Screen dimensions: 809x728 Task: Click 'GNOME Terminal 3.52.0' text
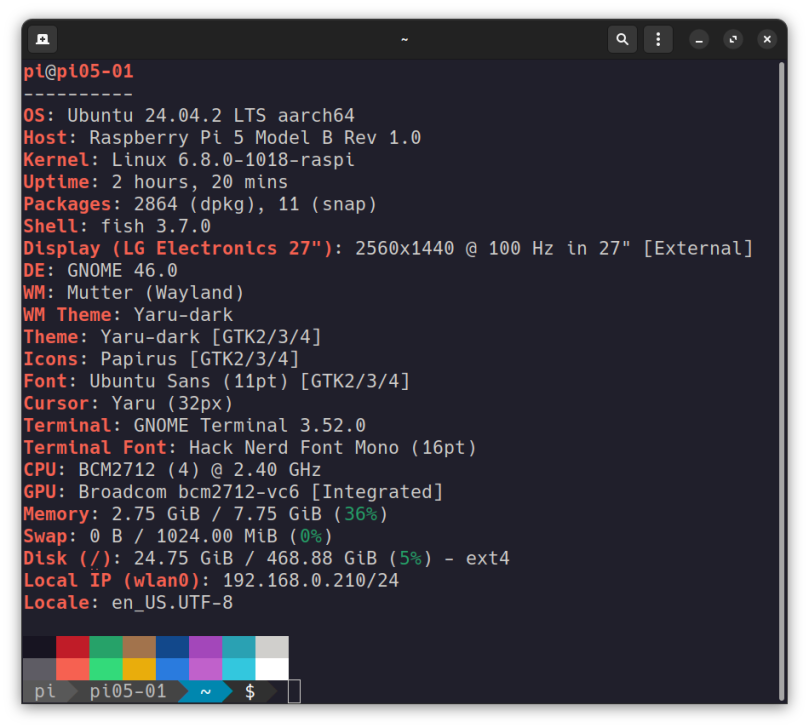coord(250,426)
